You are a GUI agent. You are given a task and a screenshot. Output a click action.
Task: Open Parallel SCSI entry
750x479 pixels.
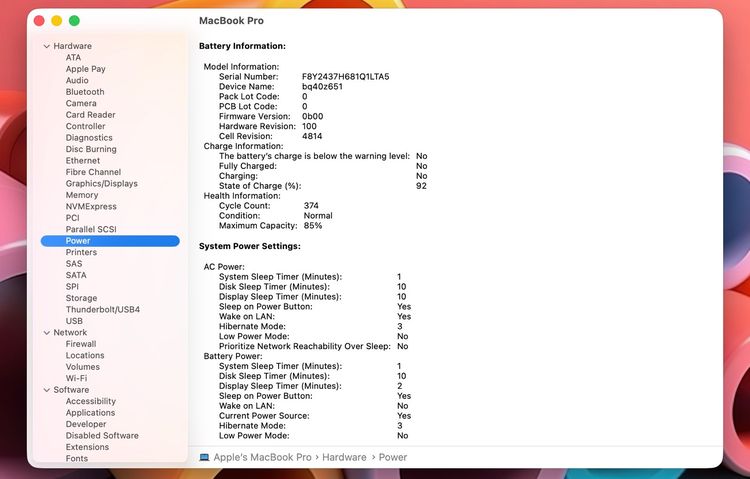(91, 229)
